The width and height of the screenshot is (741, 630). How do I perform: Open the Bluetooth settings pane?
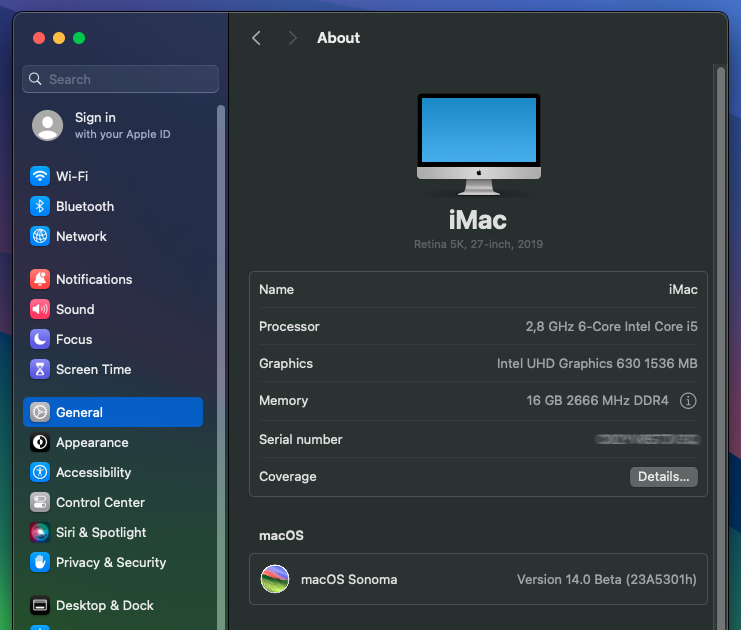coord(113,207)
